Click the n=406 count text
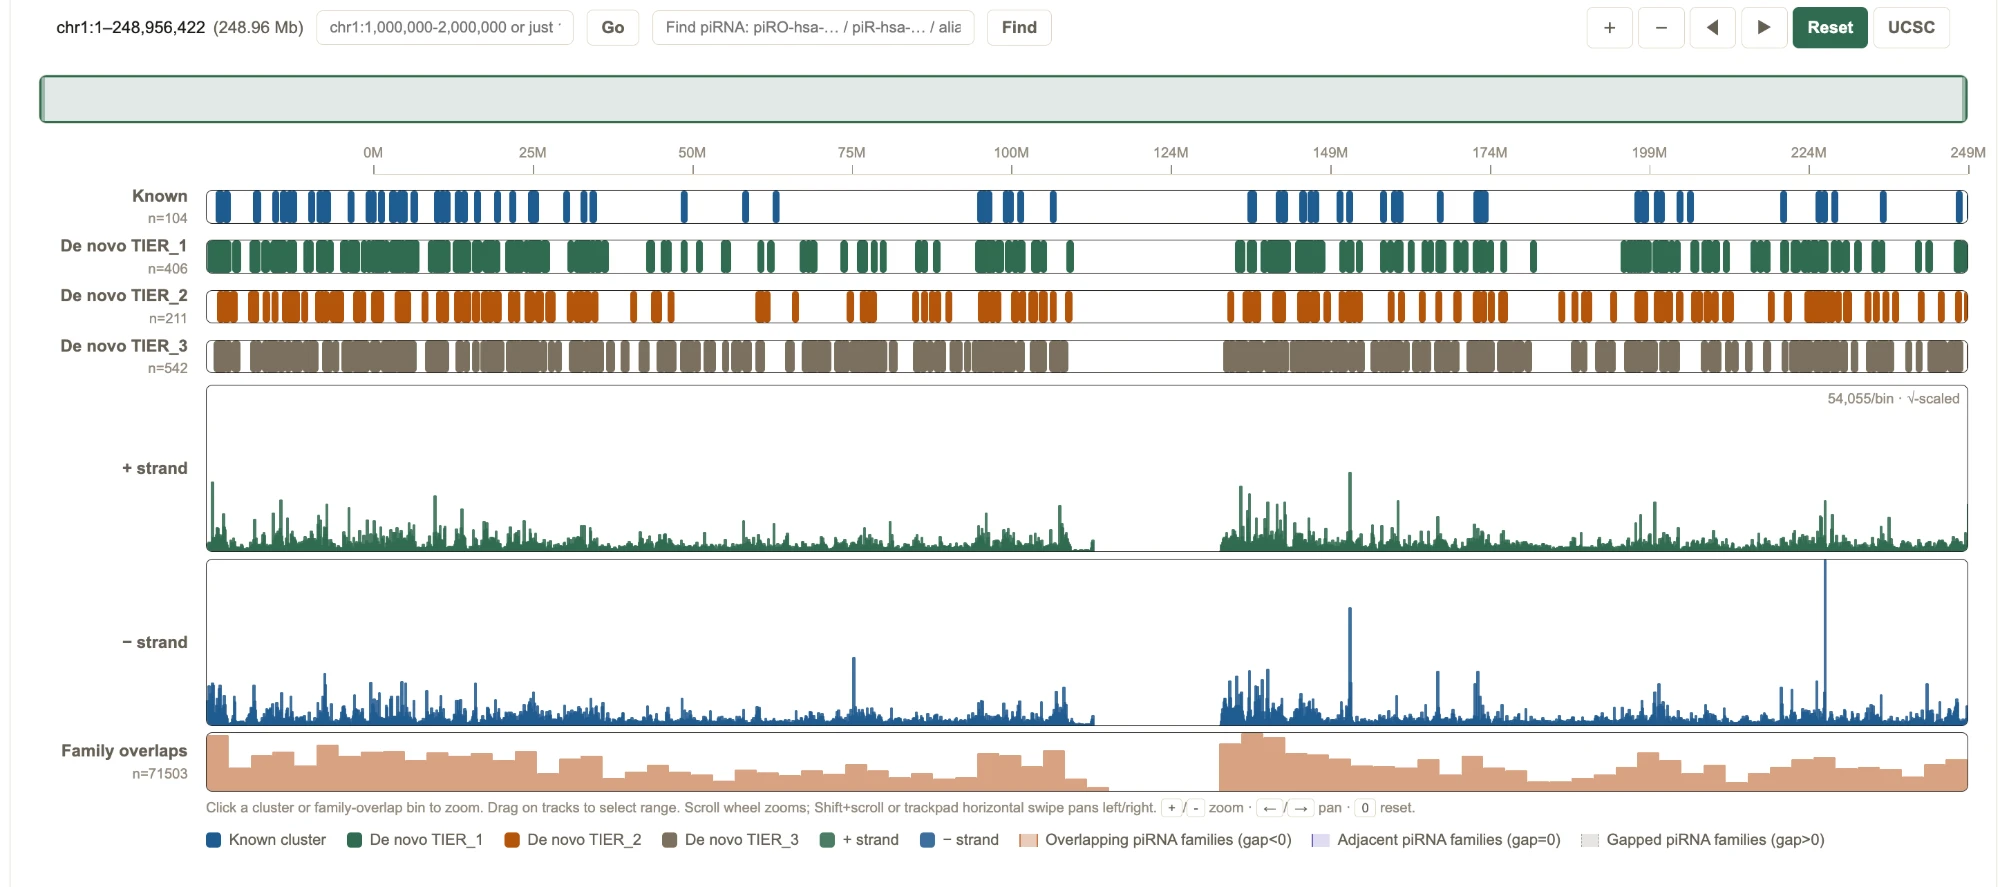 point(168,268)
